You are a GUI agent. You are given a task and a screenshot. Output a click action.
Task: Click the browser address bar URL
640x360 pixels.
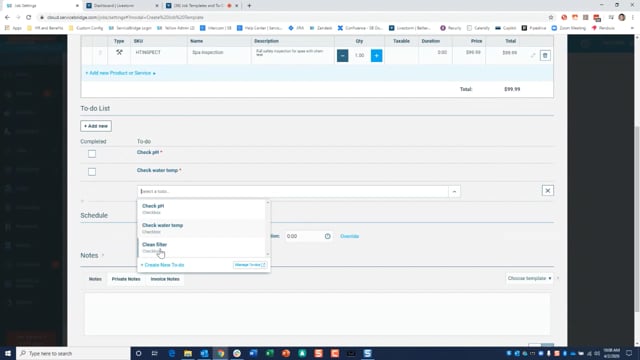[x=125, y=17]
